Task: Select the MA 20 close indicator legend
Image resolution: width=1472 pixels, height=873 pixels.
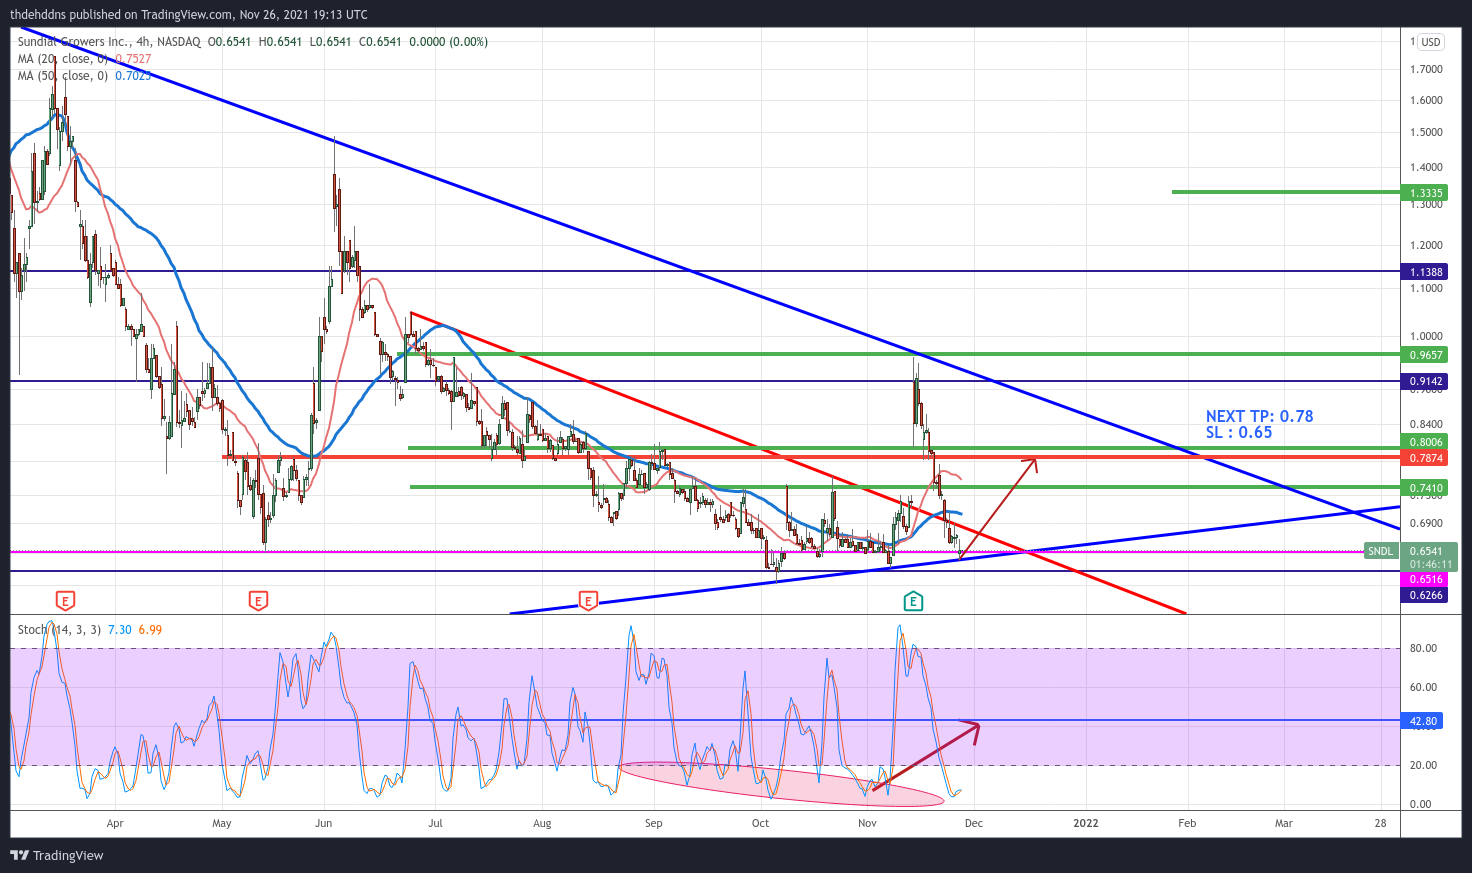Action: coord(62,59)
